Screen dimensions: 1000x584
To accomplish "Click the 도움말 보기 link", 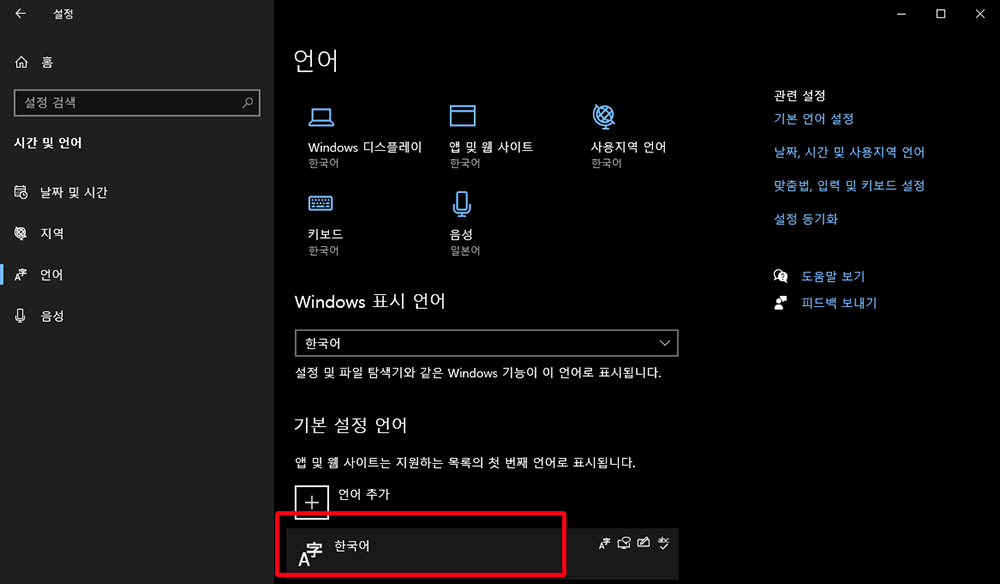I will [x=833, y=276].
